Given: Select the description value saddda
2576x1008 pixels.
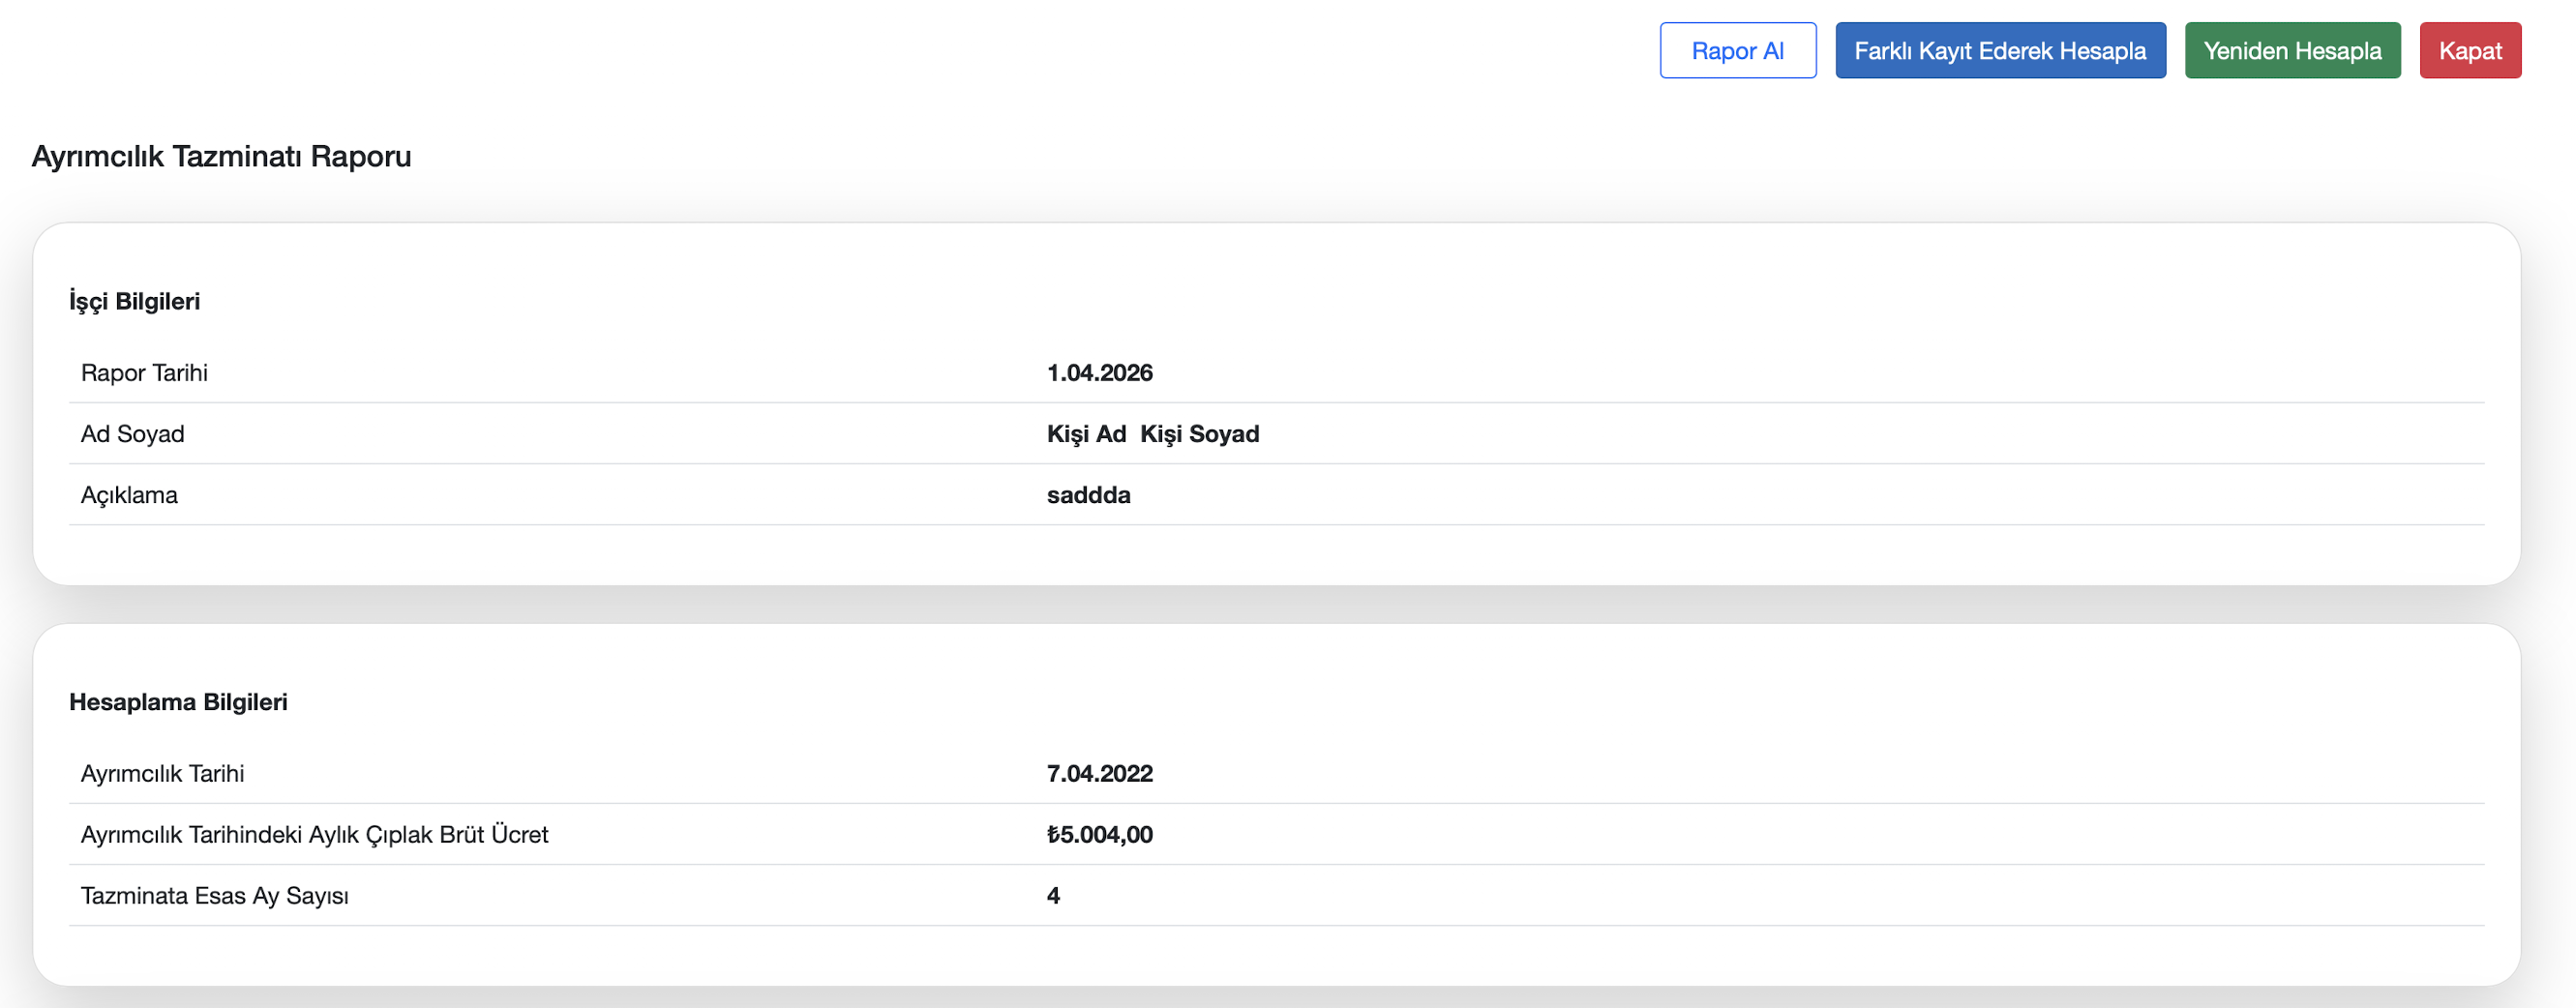Looking at the screenshot, I should point(1088,495).
